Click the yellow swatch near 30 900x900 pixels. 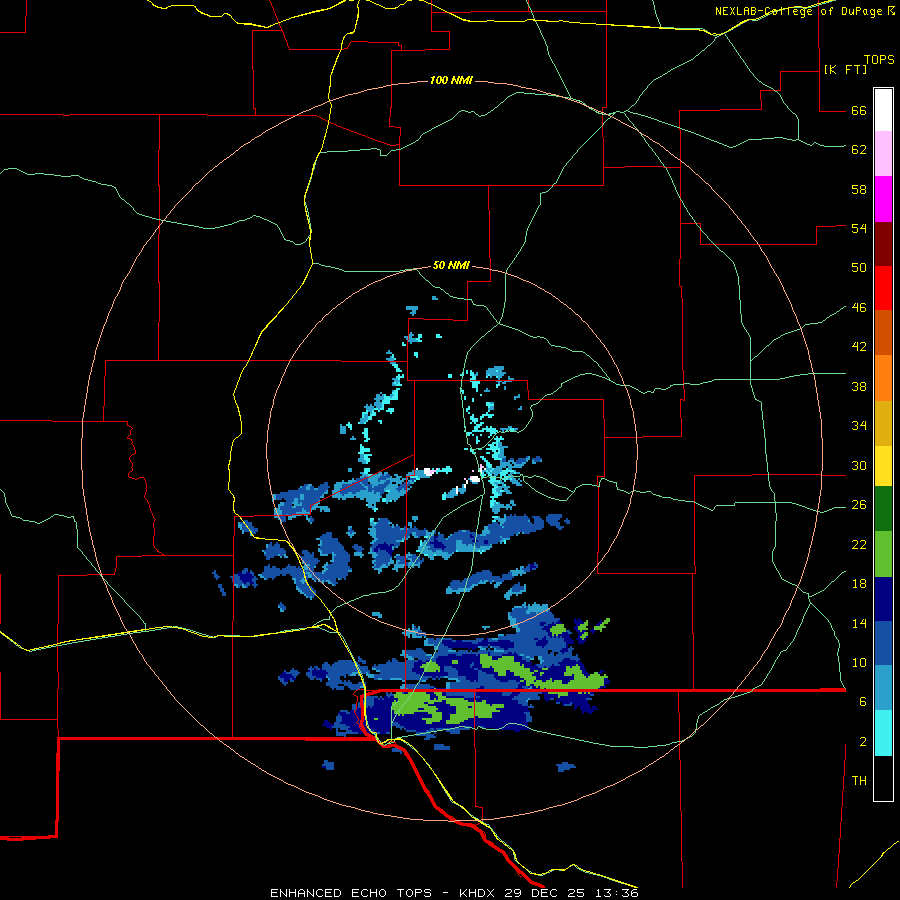point(883,467)
